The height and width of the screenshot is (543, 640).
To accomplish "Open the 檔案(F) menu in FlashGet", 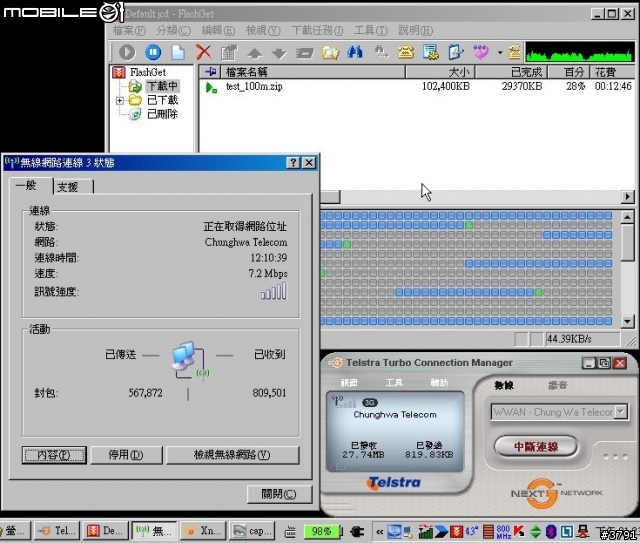I will coord(129,30).
